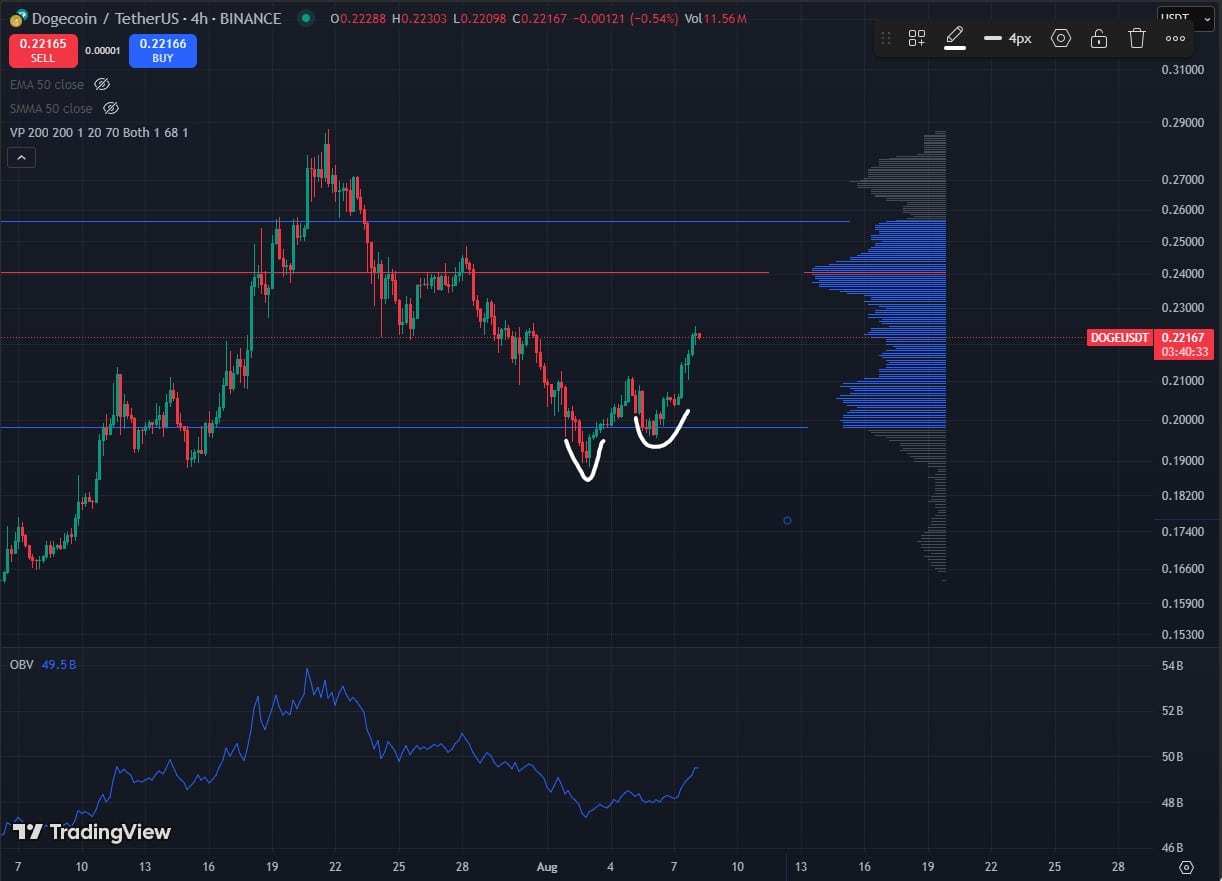
Task: Show the hidden EMA 50 indicator
Action: [101, 84]
